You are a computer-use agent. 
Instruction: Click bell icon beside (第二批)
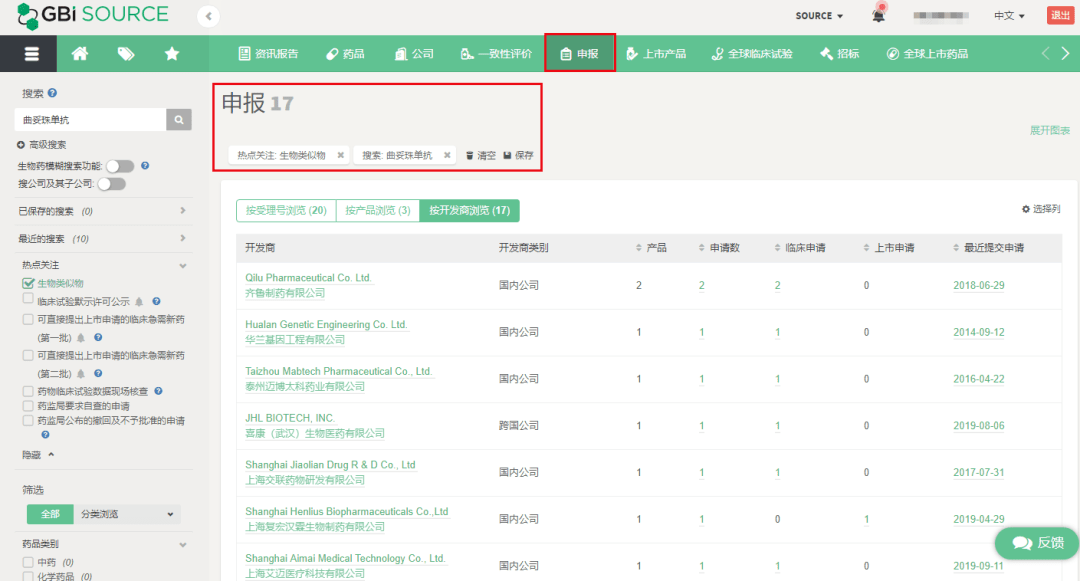81,373
